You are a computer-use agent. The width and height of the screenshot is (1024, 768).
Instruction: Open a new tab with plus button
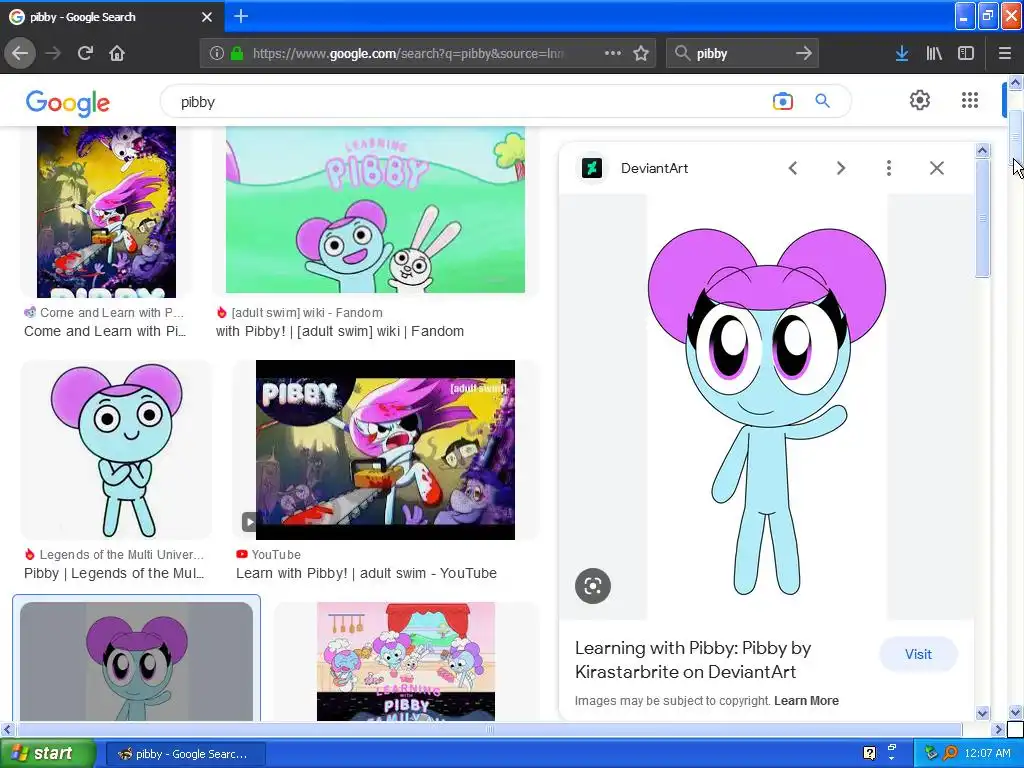[x=241, y=16]
